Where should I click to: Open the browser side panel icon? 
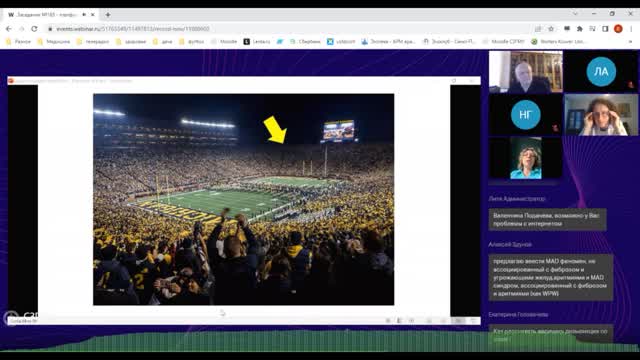coord(605,29)
